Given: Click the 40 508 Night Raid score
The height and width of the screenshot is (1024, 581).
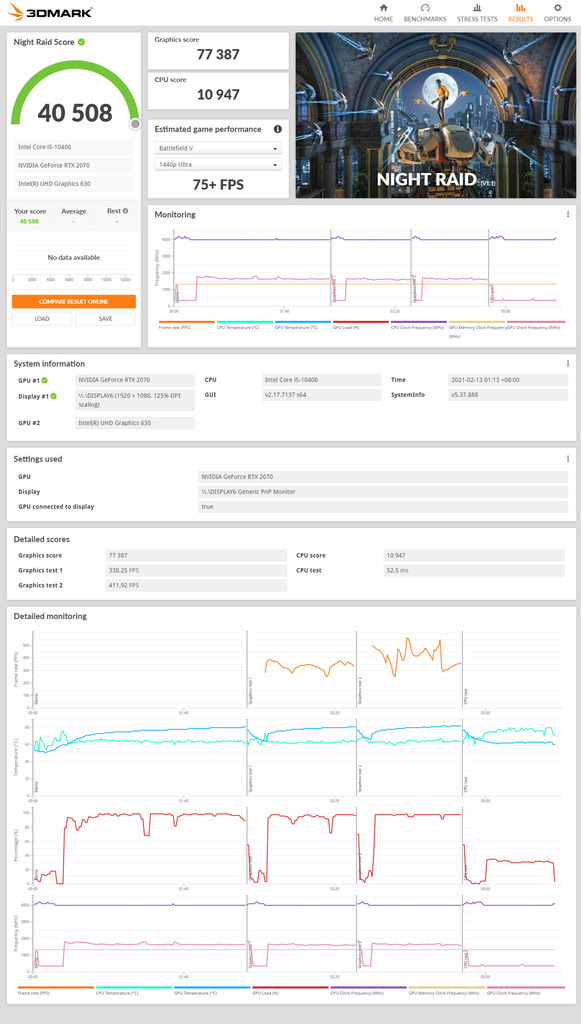Looking at the screenshot, I should point(74,113).
